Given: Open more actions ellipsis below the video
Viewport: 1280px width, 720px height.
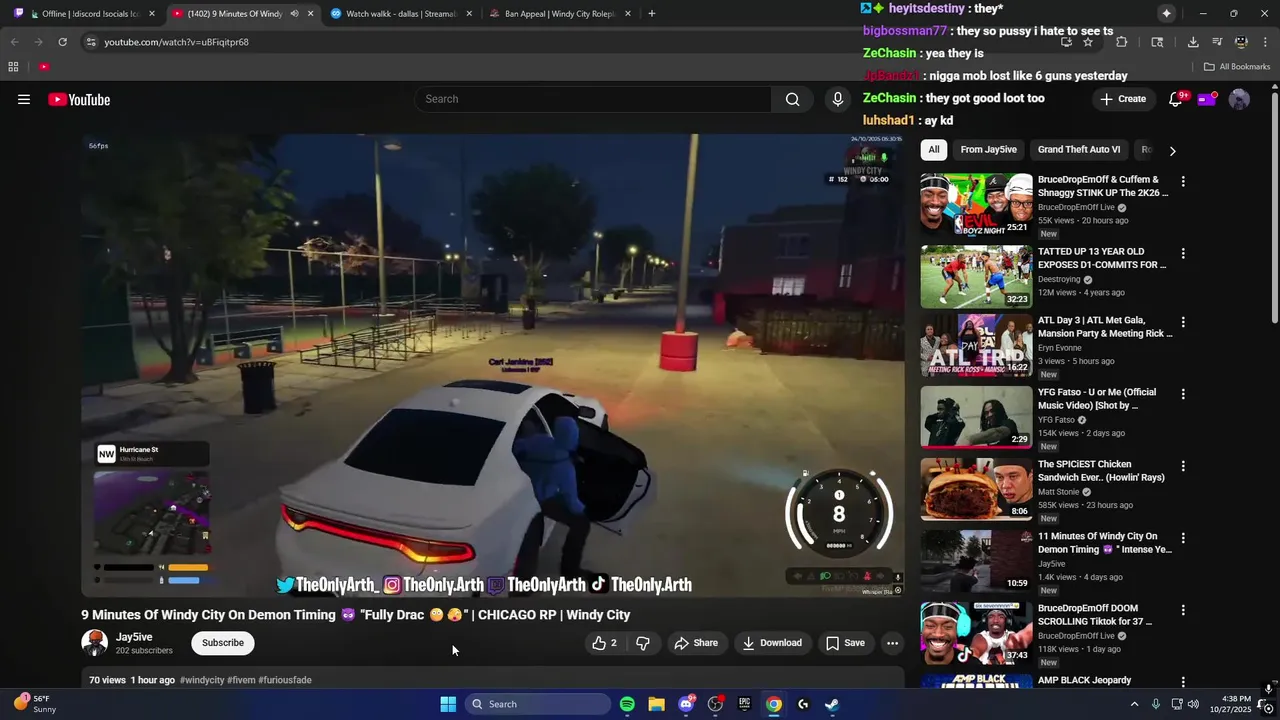Looking at the screenshot, I should click(892, 643).
